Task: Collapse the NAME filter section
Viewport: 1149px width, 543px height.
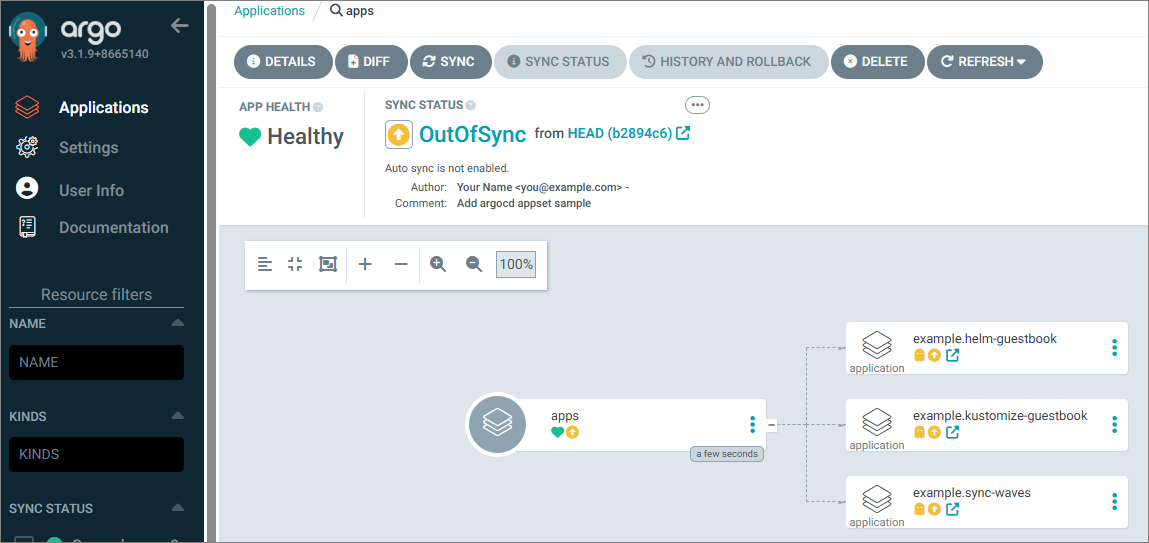Action: pos(177,323)
